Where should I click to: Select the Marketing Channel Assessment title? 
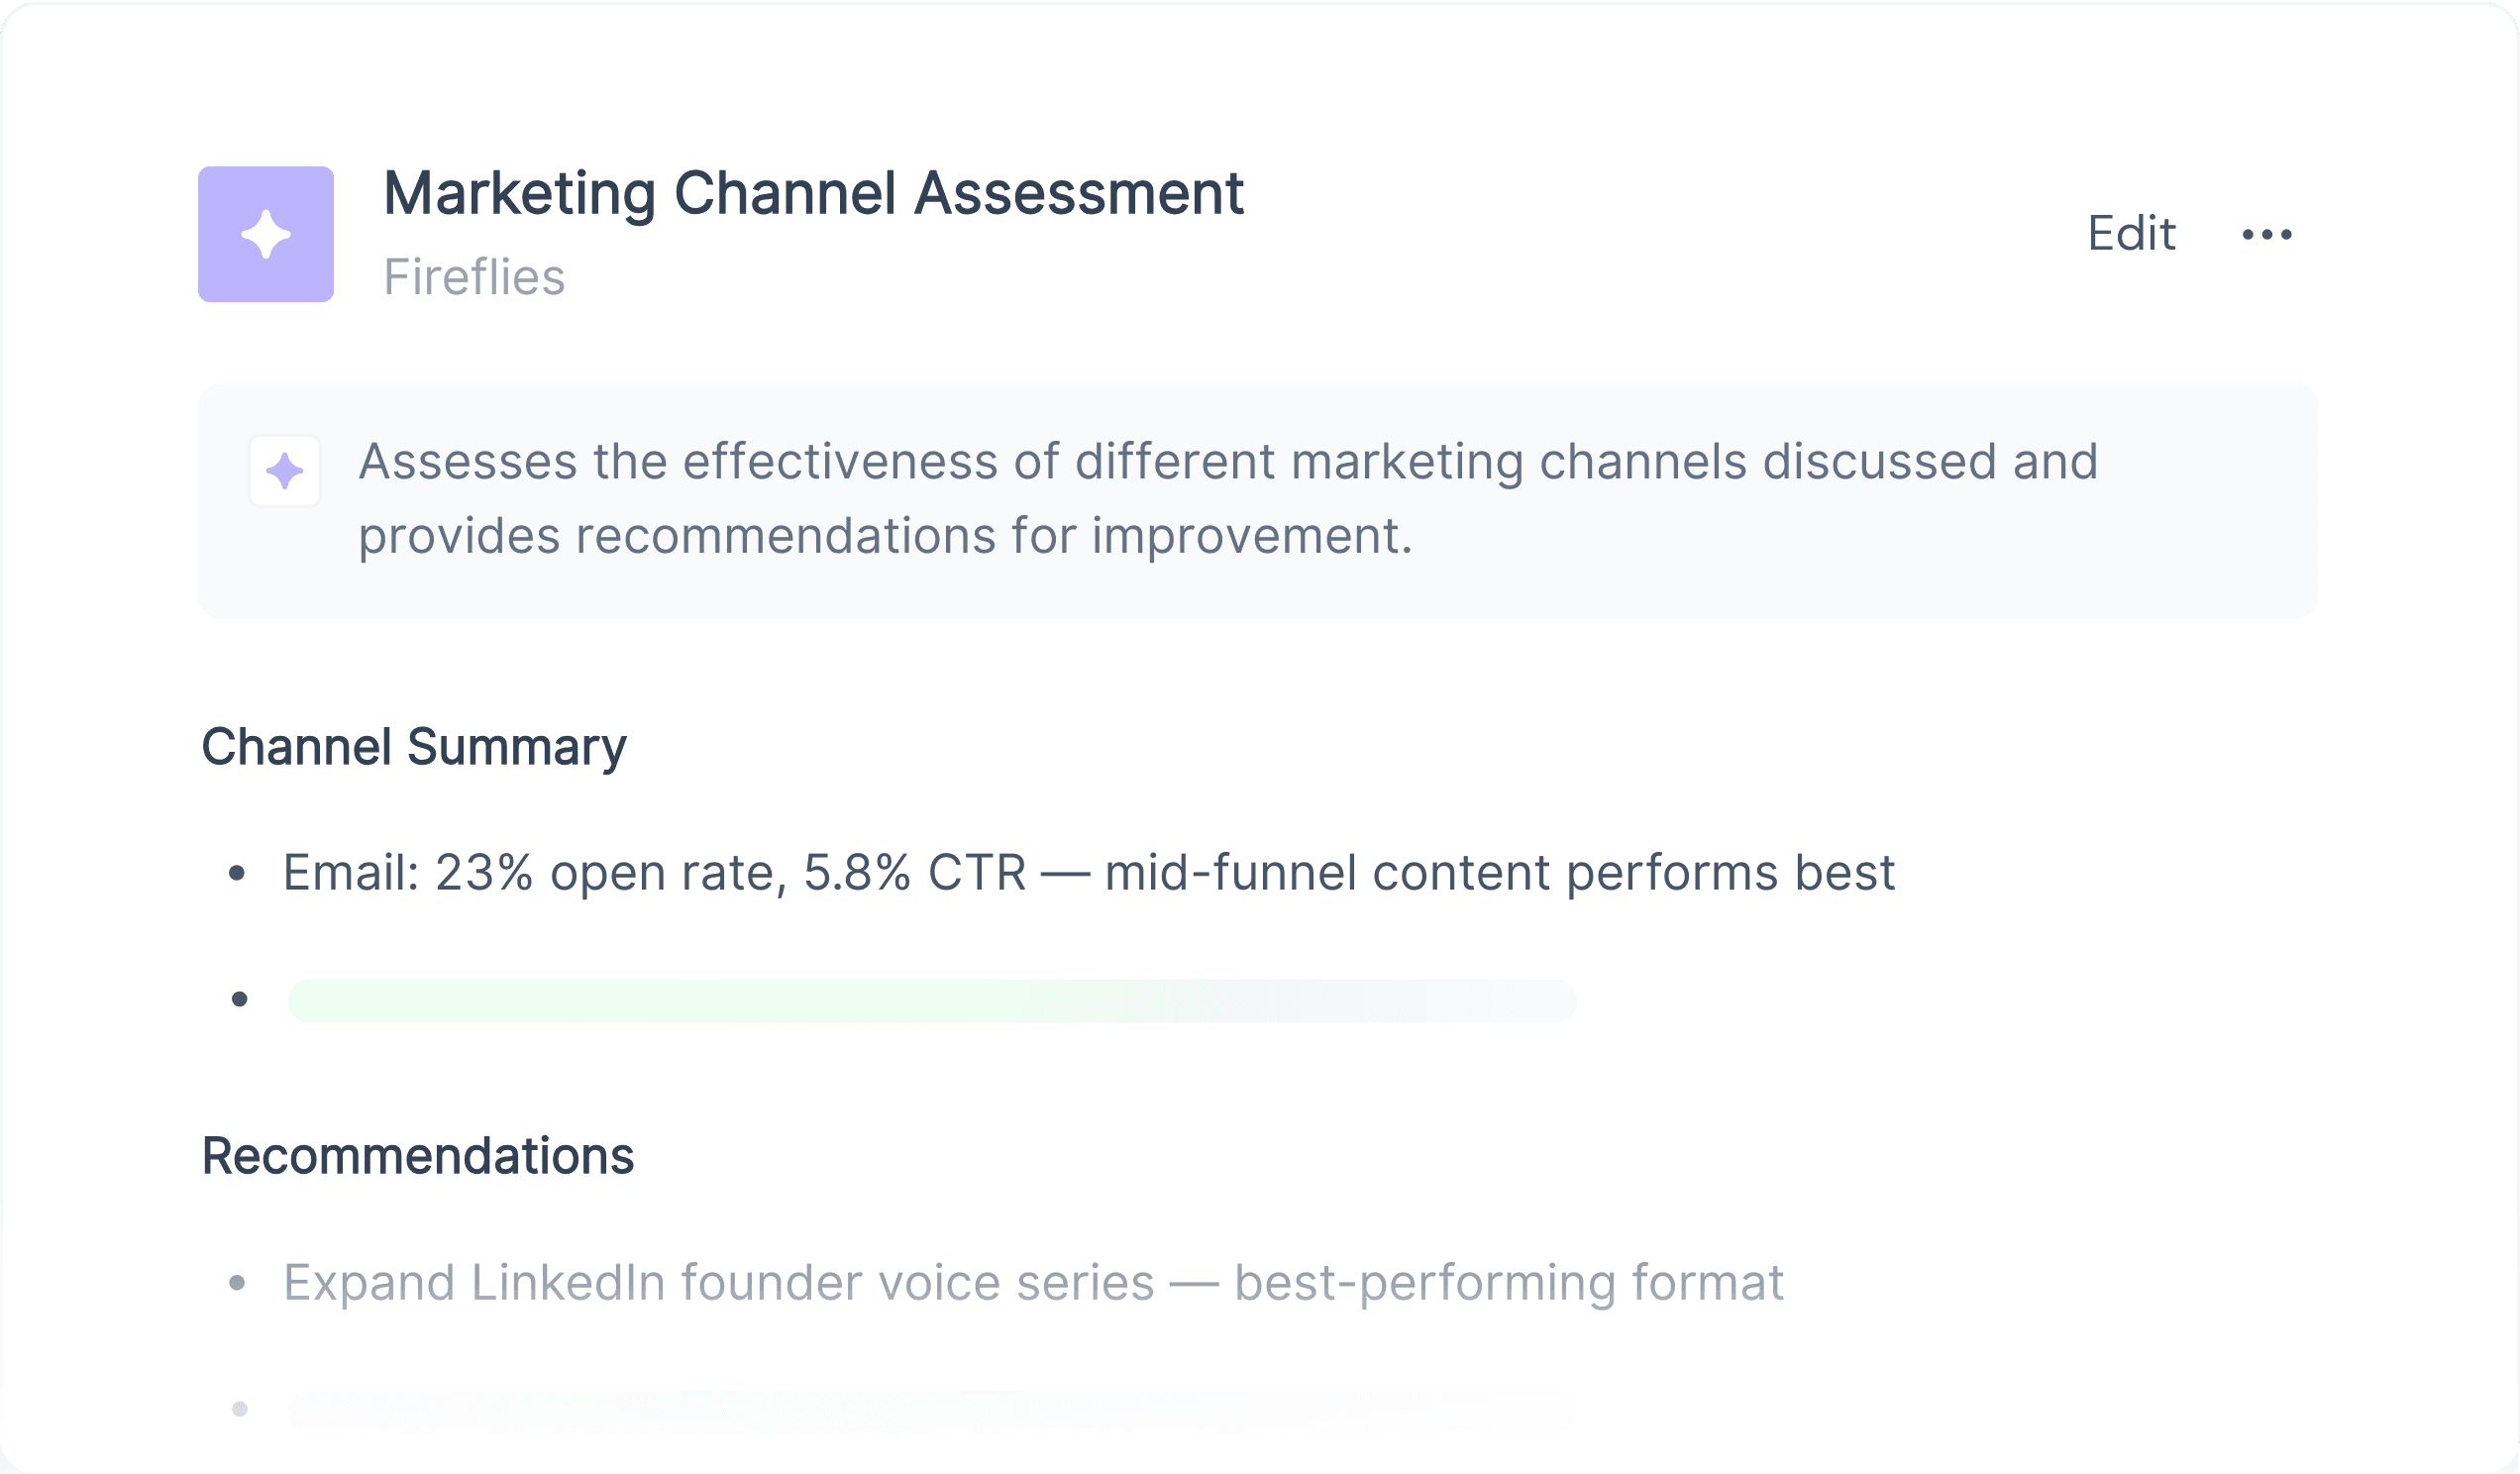click(814, 193)
